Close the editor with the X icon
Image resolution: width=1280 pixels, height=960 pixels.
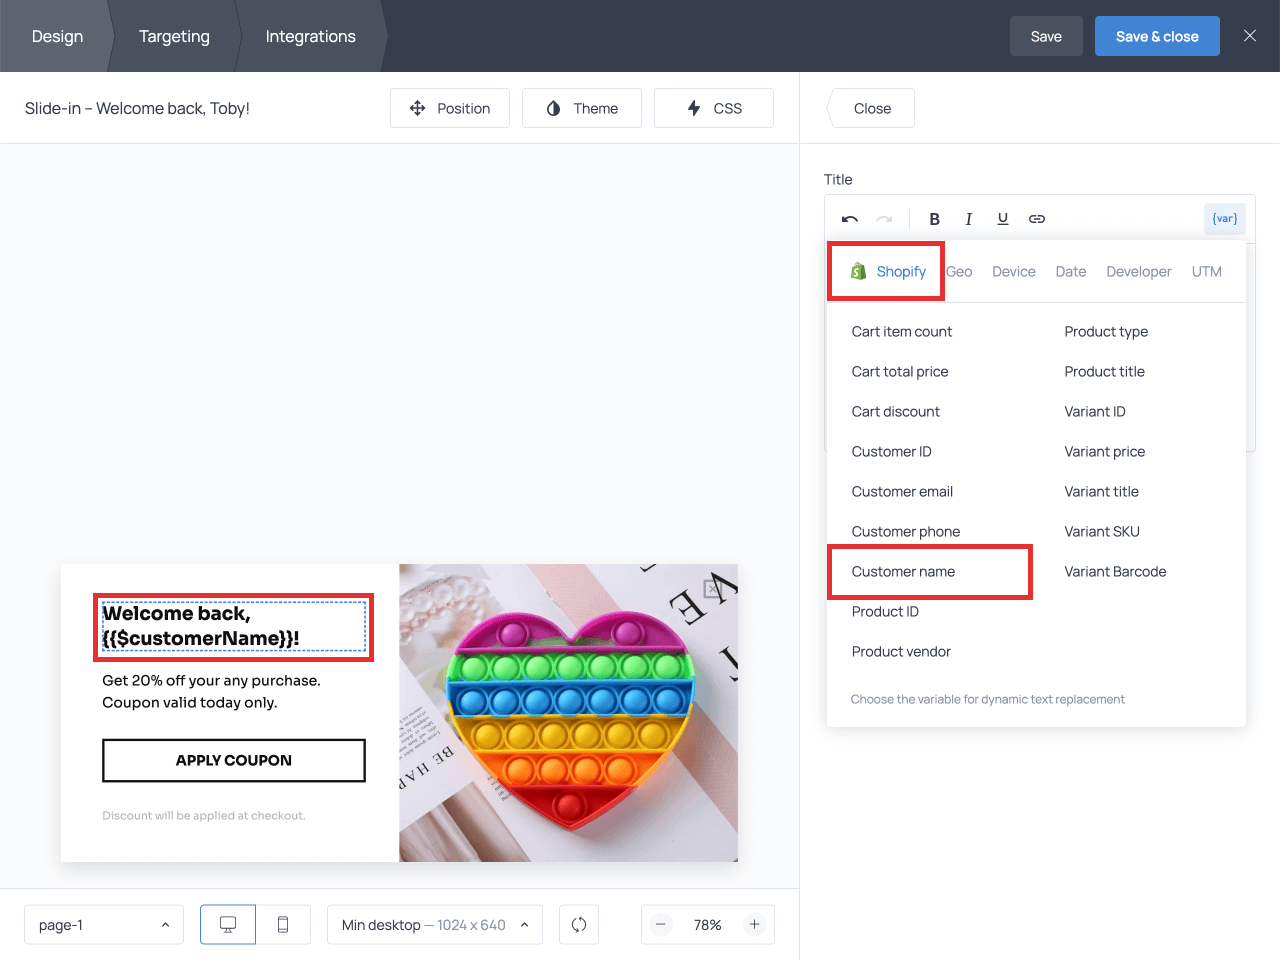coord(1249,36)
